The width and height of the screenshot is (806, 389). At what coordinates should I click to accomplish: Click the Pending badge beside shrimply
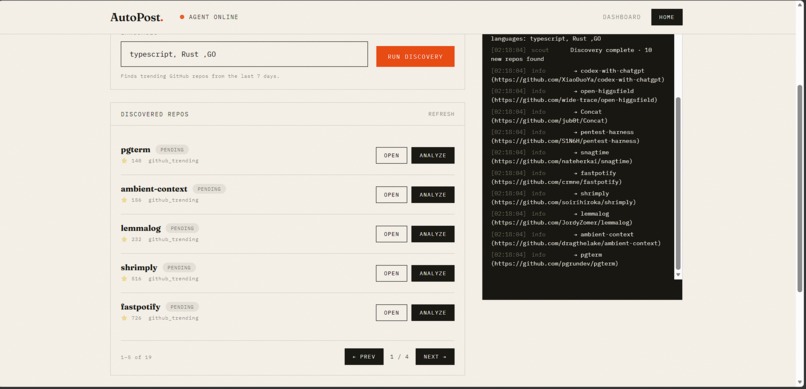[x=179, y=268]
